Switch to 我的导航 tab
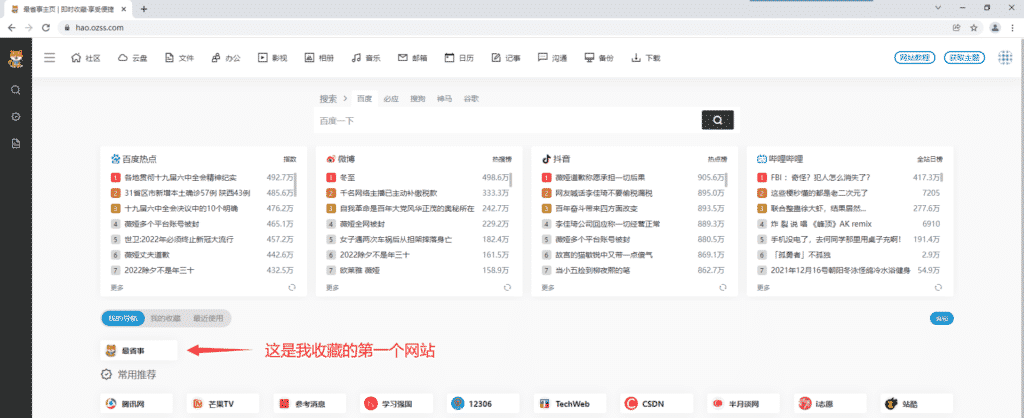1024x418 pixels. [x=123, y=318]
